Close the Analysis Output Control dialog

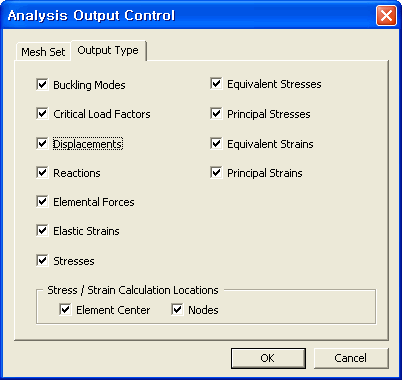coord(386,15)
